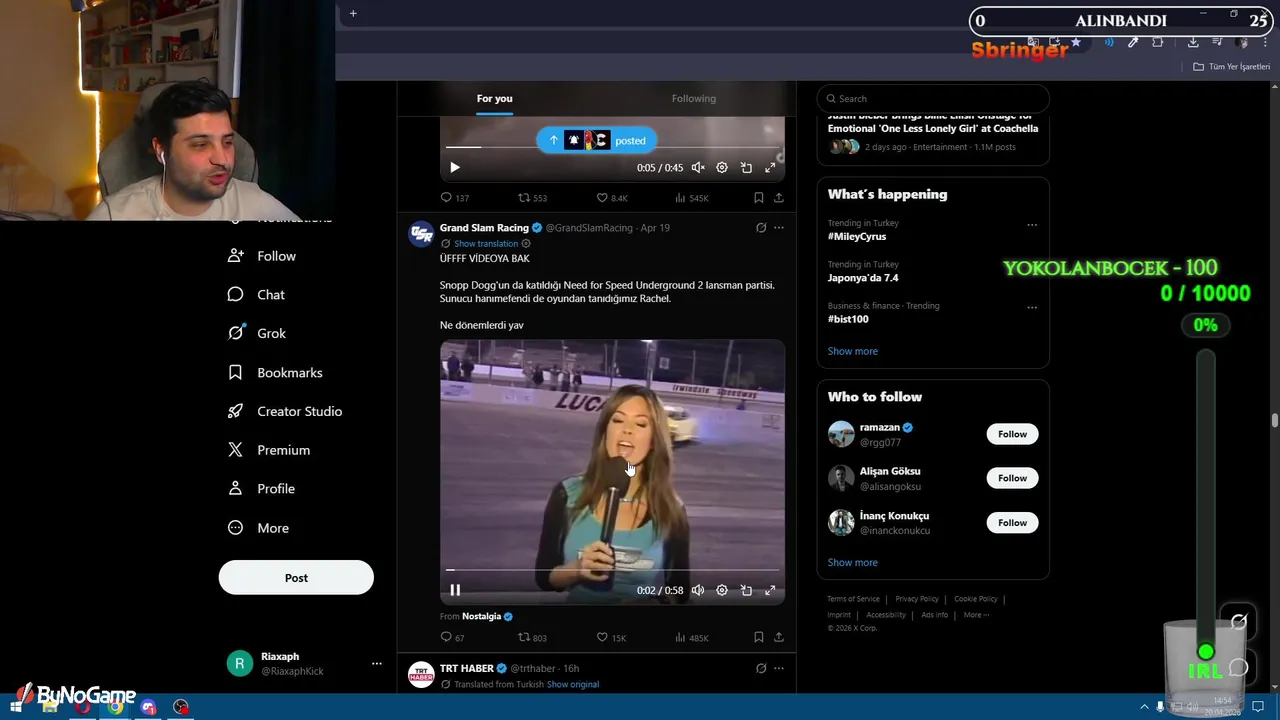The image size is (1280, 720).
Task: Switch to the Following tab
Action: 693,98
